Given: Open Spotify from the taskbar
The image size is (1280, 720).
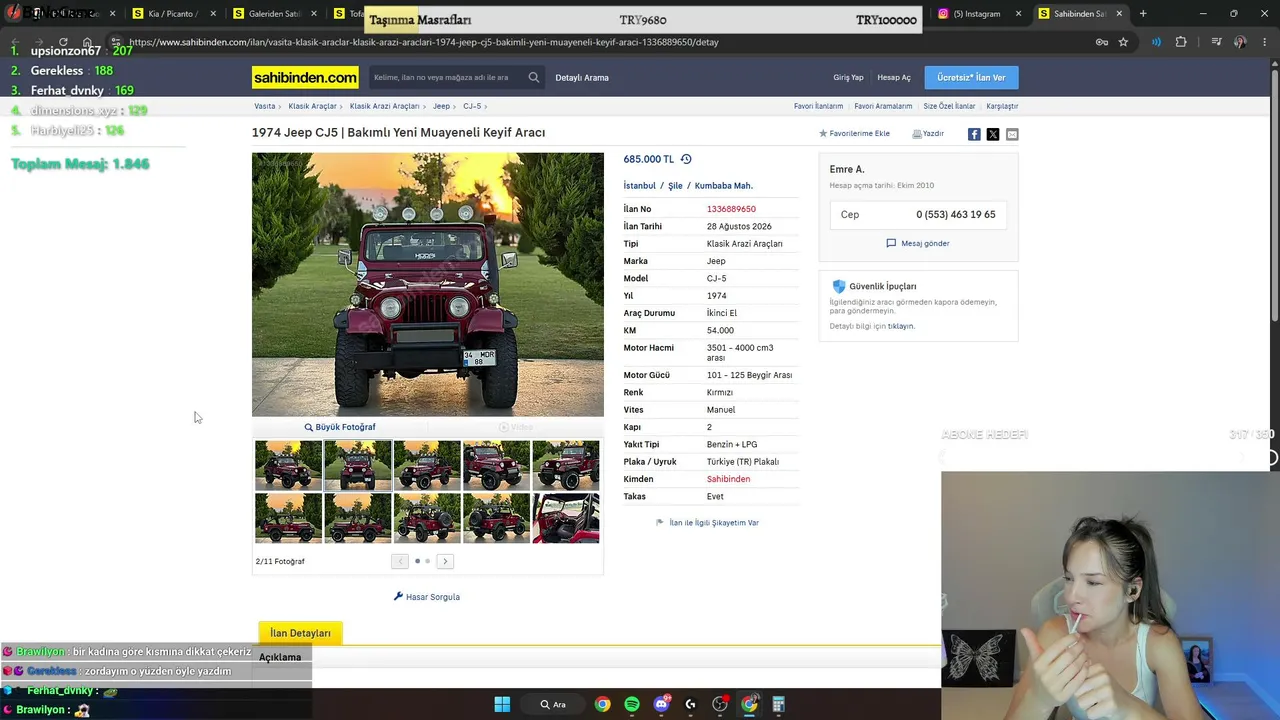Looking at the screenshot, I should pos(632,704).
